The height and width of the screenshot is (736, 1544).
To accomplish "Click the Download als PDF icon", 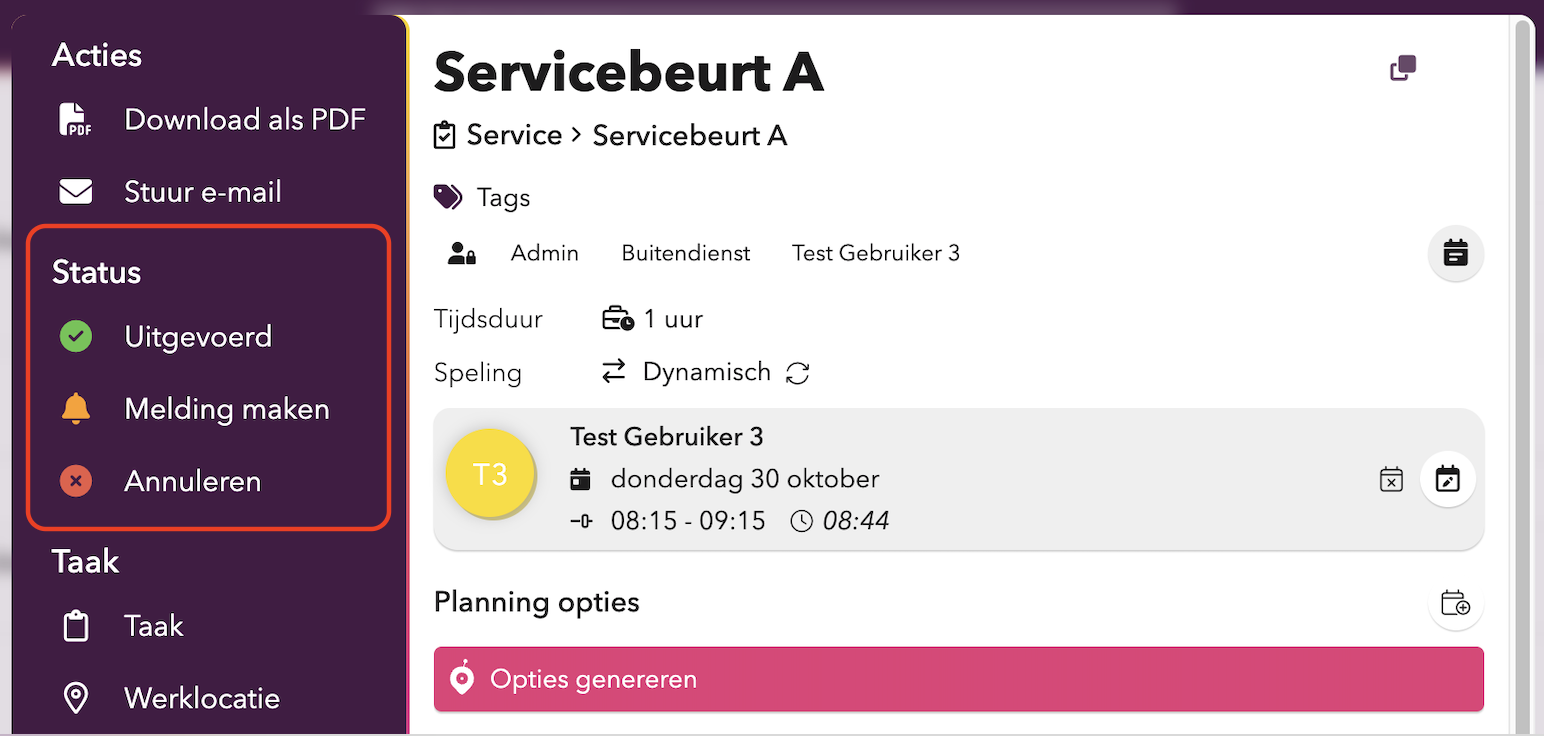I will point(75,120).
